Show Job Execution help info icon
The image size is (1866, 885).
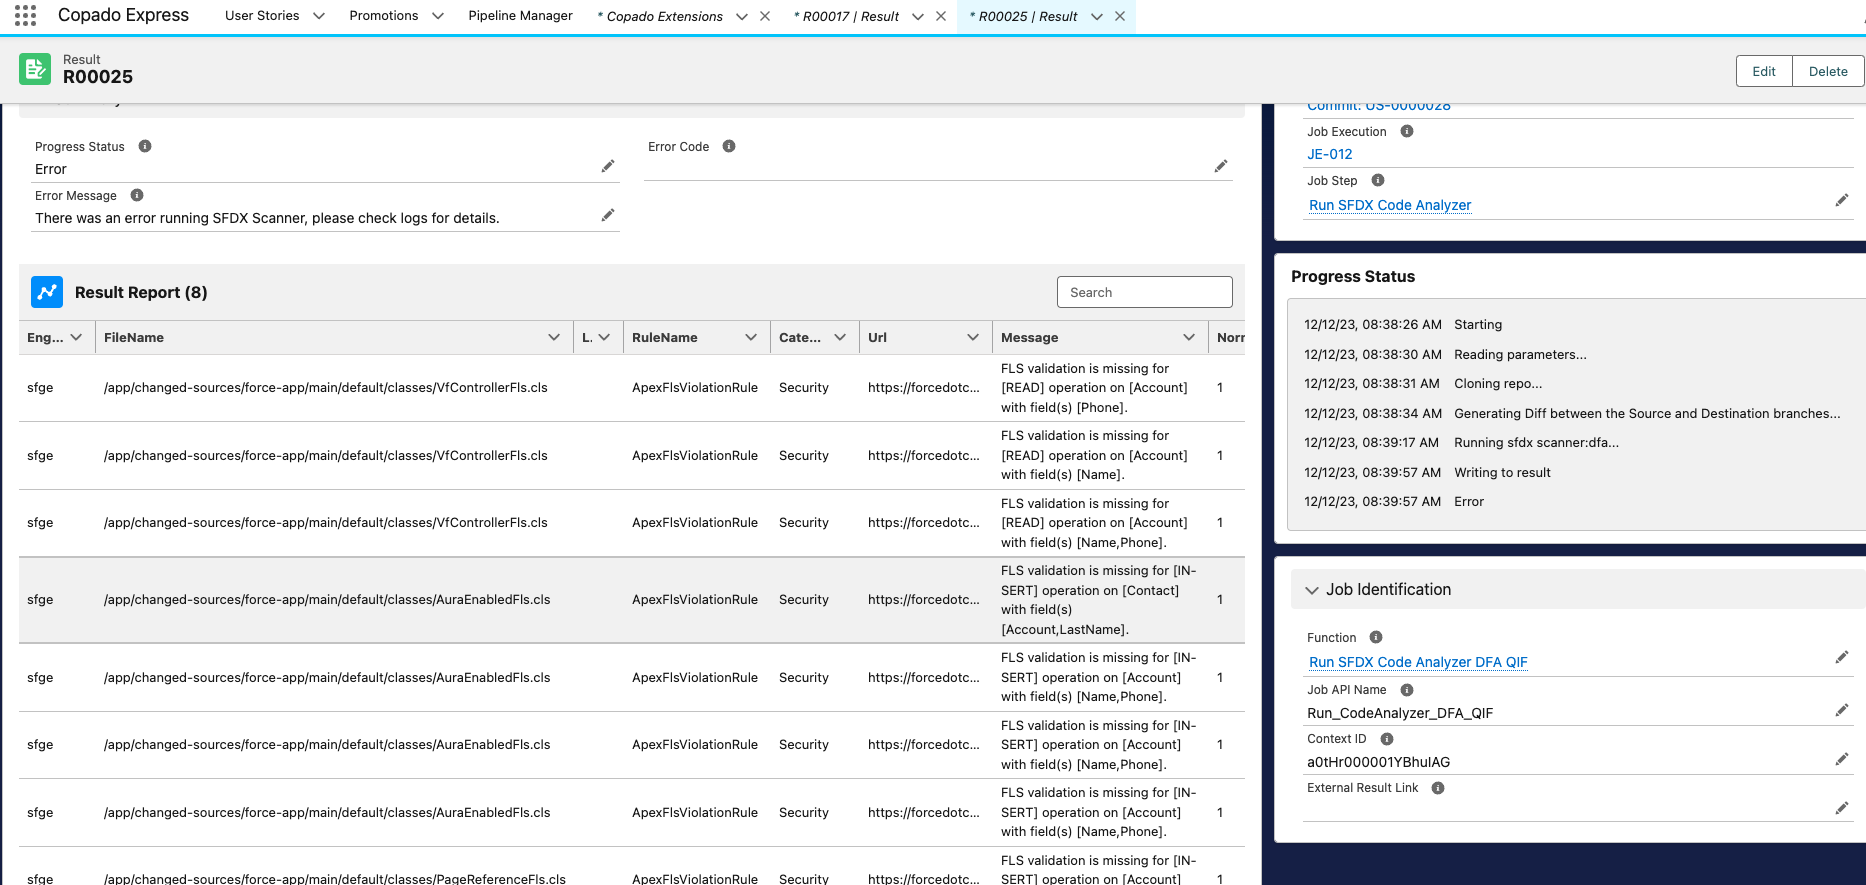tap(1407, 131)
